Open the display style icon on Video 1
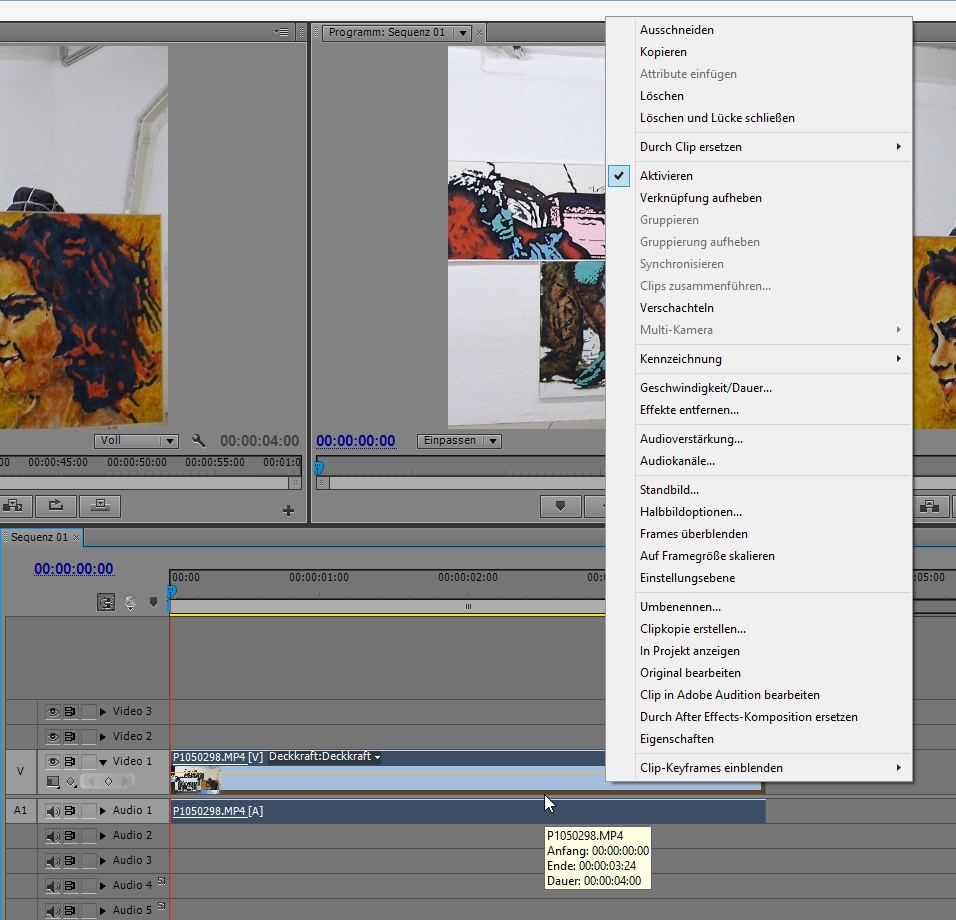 pyautogui.click(x=53, y=781)
